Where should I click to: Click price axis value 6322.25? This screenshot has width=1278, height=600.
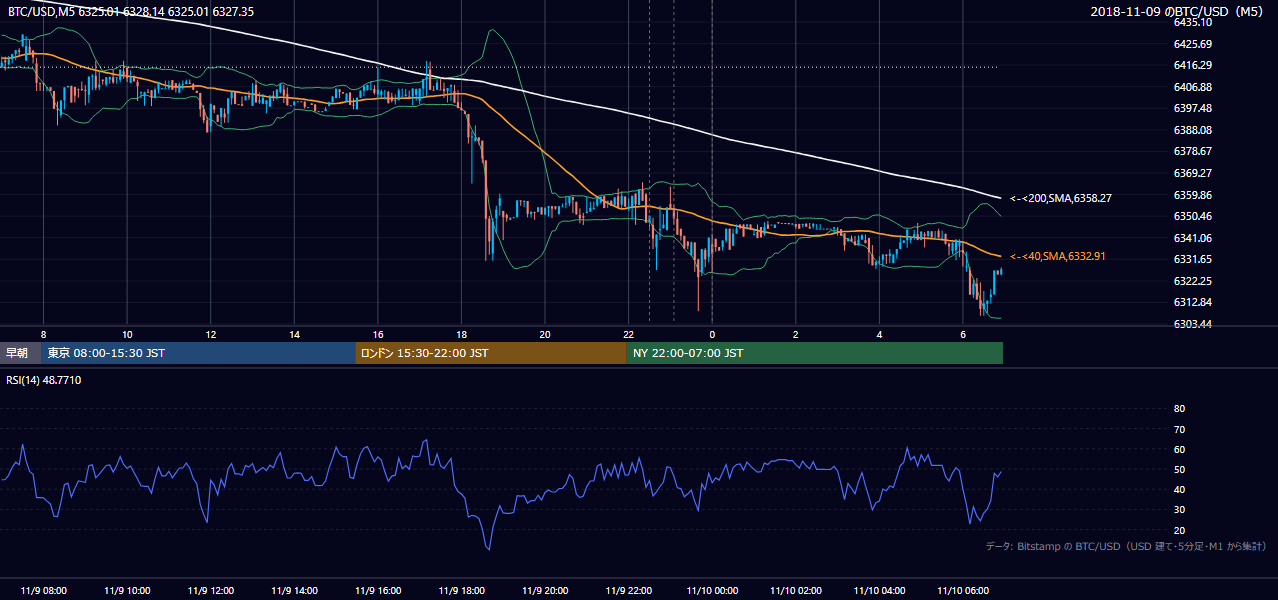(x=1193, y=281)
